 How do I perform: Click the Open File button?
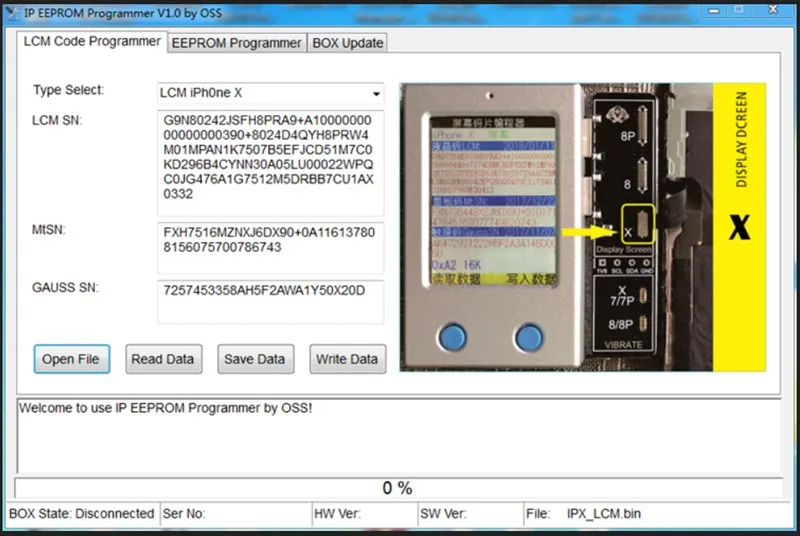point(71,359)
